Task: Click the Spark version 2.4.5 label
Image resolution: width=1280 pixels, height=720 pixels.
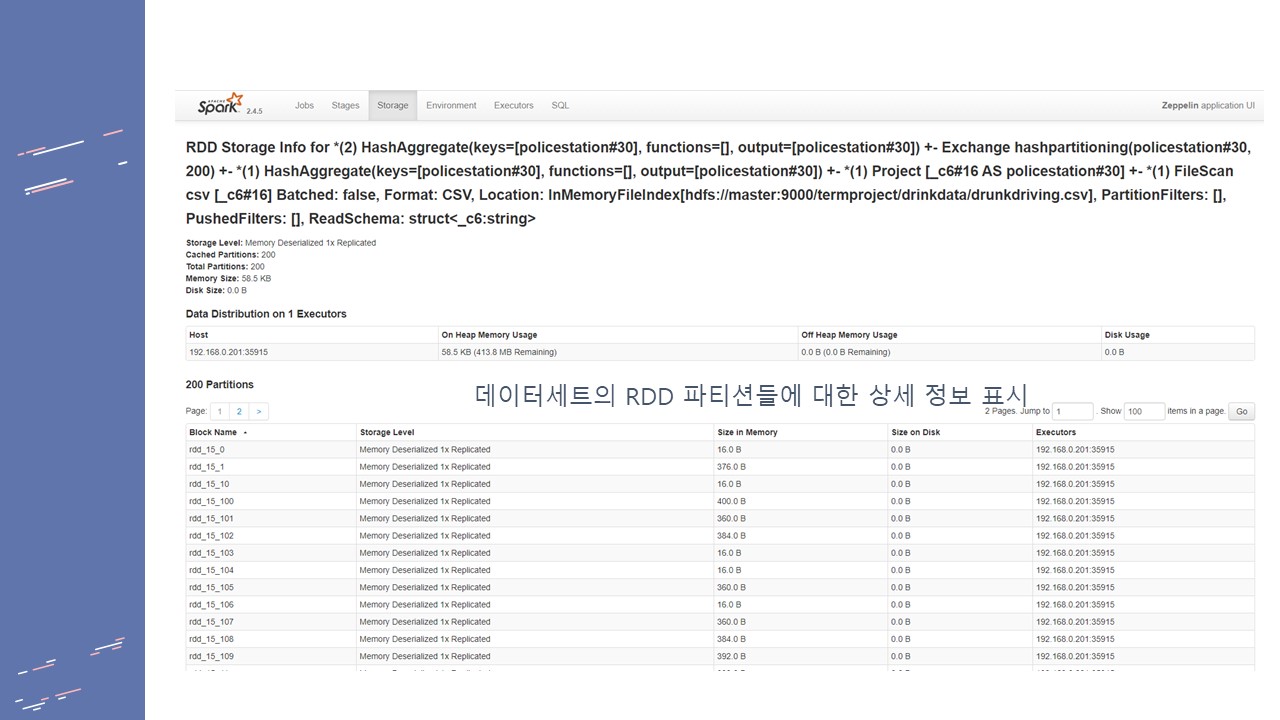Action: click(x=254, y=111)
